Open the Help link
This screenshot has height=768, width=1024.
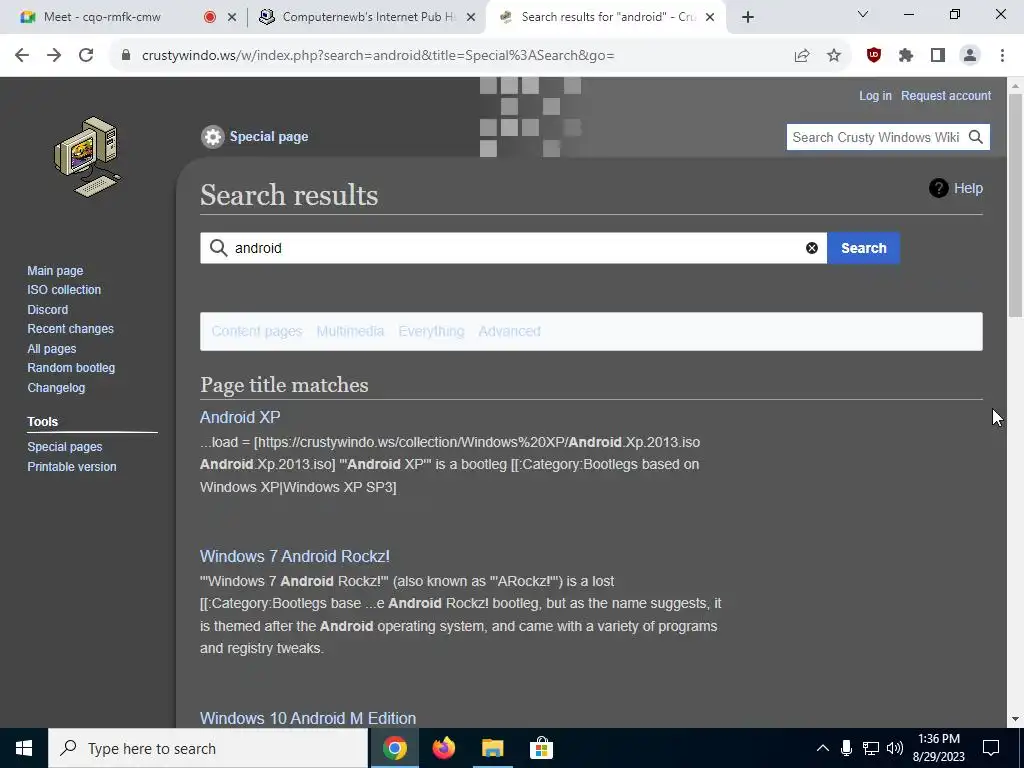[x=968, y=188]
